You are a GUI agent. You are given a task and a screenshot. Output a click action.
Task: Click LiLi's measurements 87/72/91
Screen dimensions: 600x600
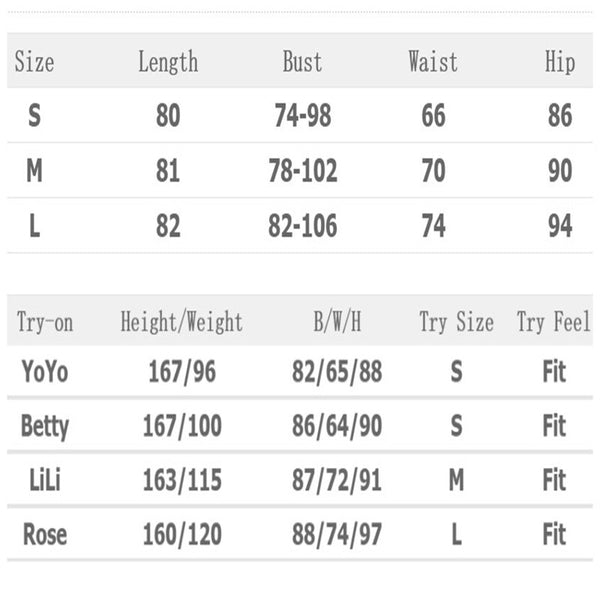(337, 480)
